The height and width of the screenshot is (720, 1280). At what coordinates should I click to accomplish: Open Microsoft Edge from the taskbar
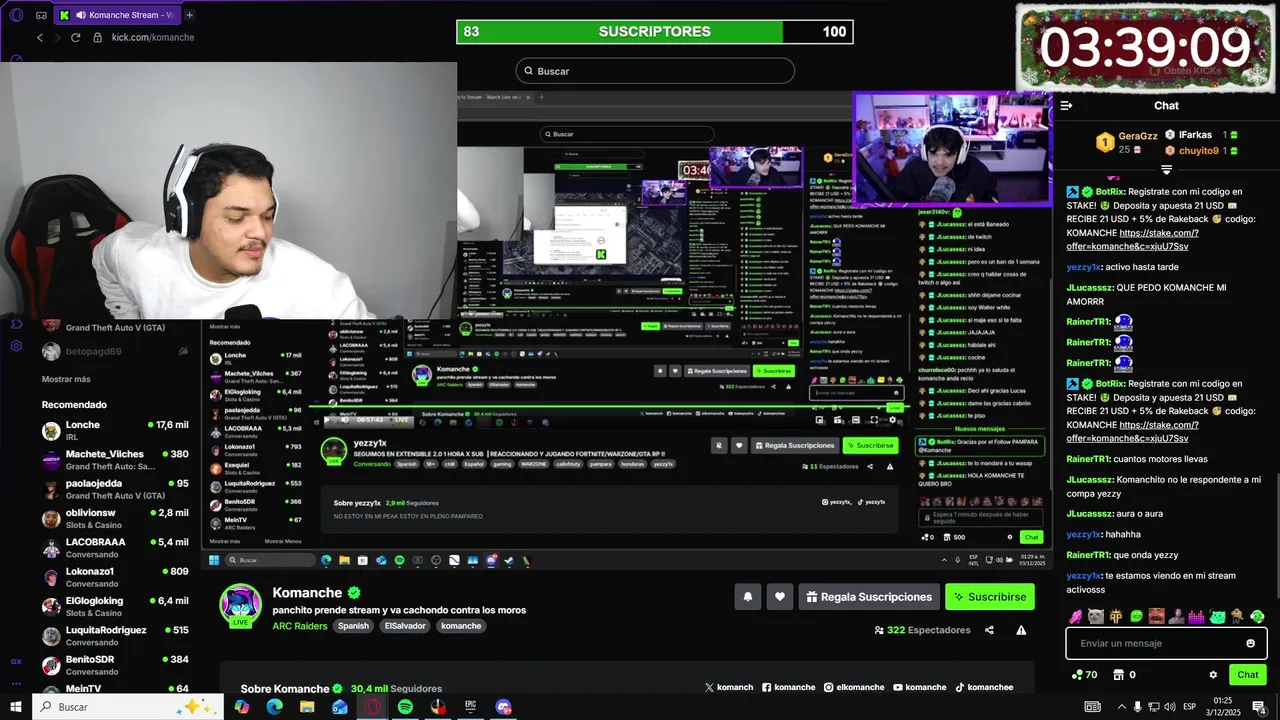(274, 706)
